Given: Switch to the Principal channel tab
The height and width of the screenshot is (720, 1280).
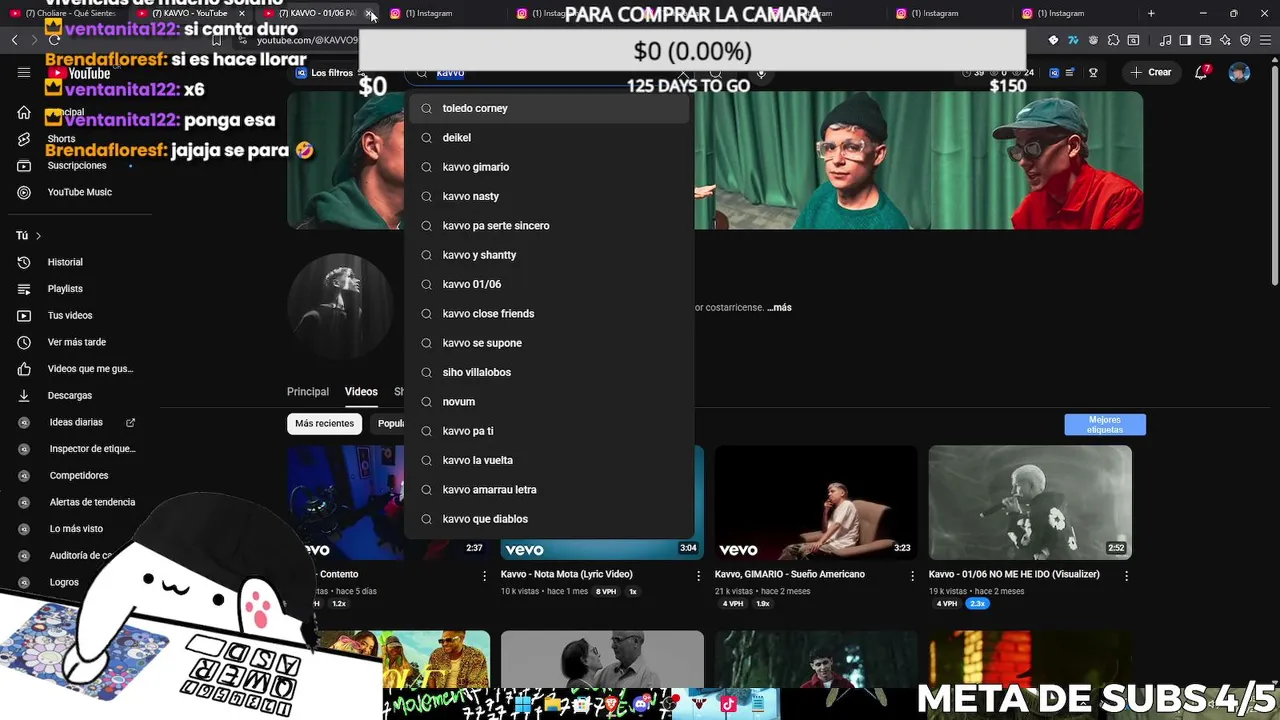Looking at the screenshot, I should tap(308, 392).
